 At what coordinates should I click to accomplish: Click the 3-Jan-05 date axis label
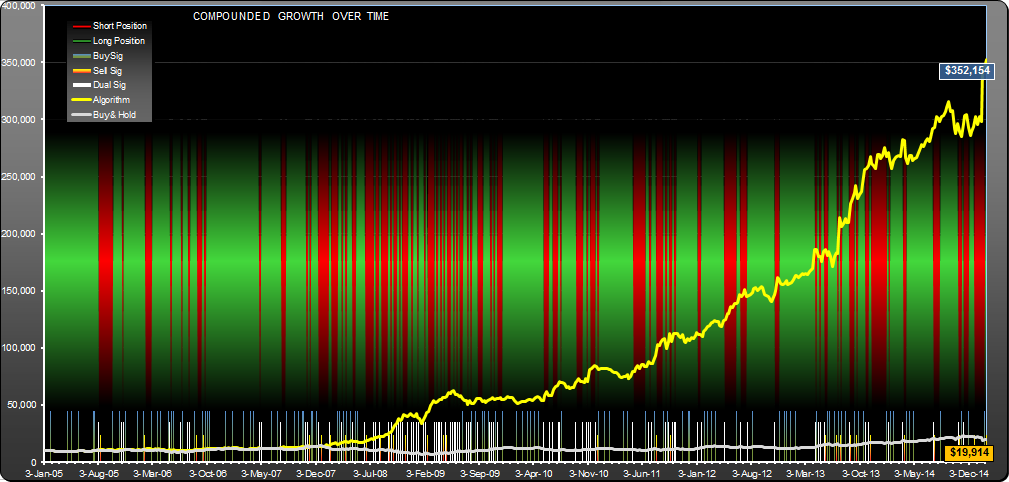pos(44,472)
